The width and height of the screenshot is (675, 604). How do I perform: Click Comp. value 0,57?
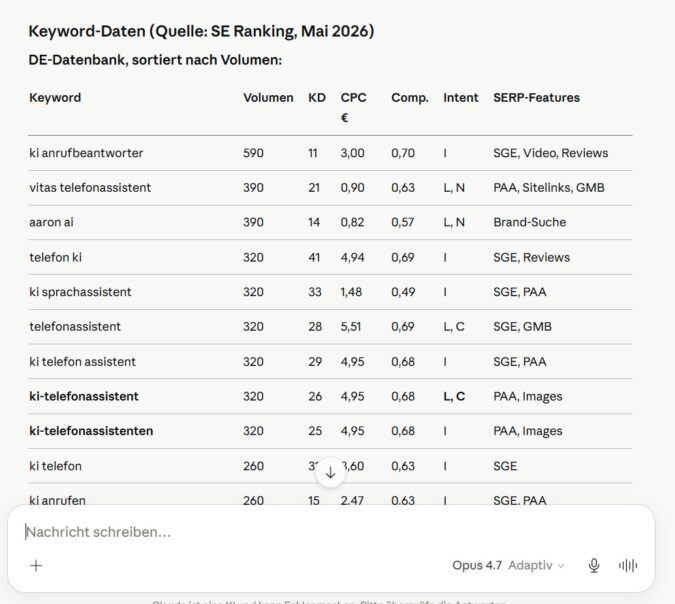pyautogui.click(x=403, y=222)
